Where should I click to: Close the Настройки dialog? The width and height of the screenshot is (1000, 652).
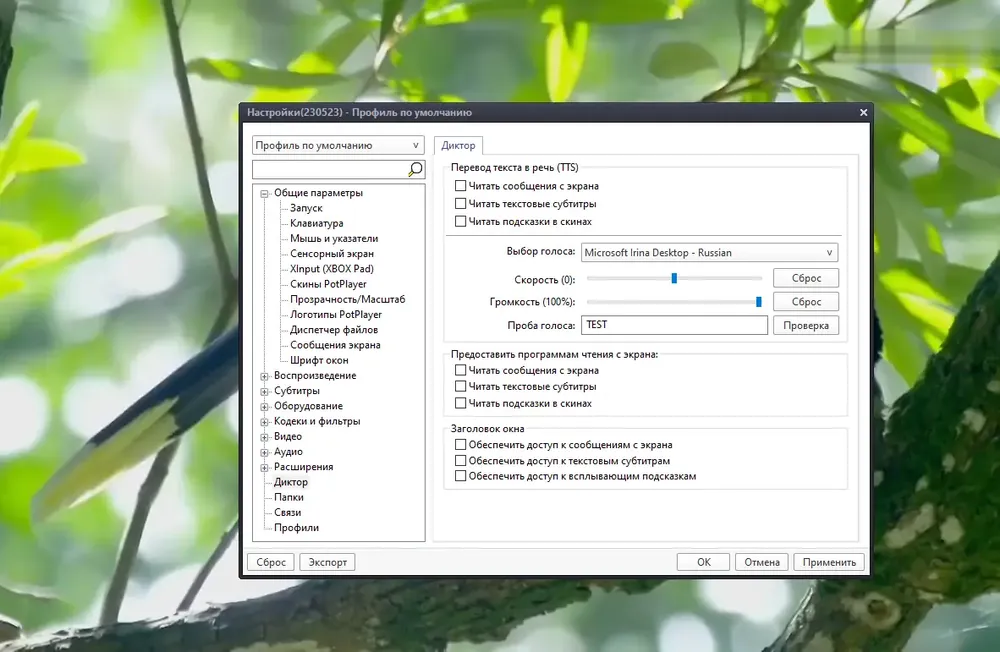(x=864, y=112)
